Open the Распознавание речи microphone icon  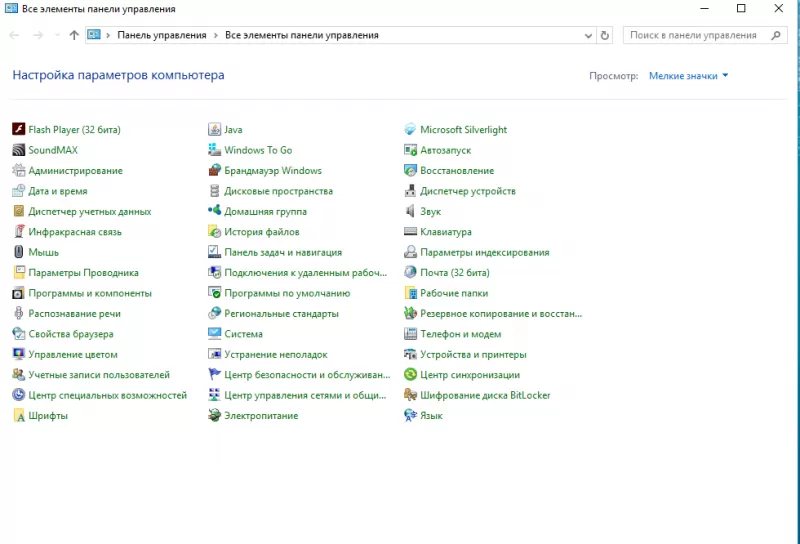coord(18,313)
